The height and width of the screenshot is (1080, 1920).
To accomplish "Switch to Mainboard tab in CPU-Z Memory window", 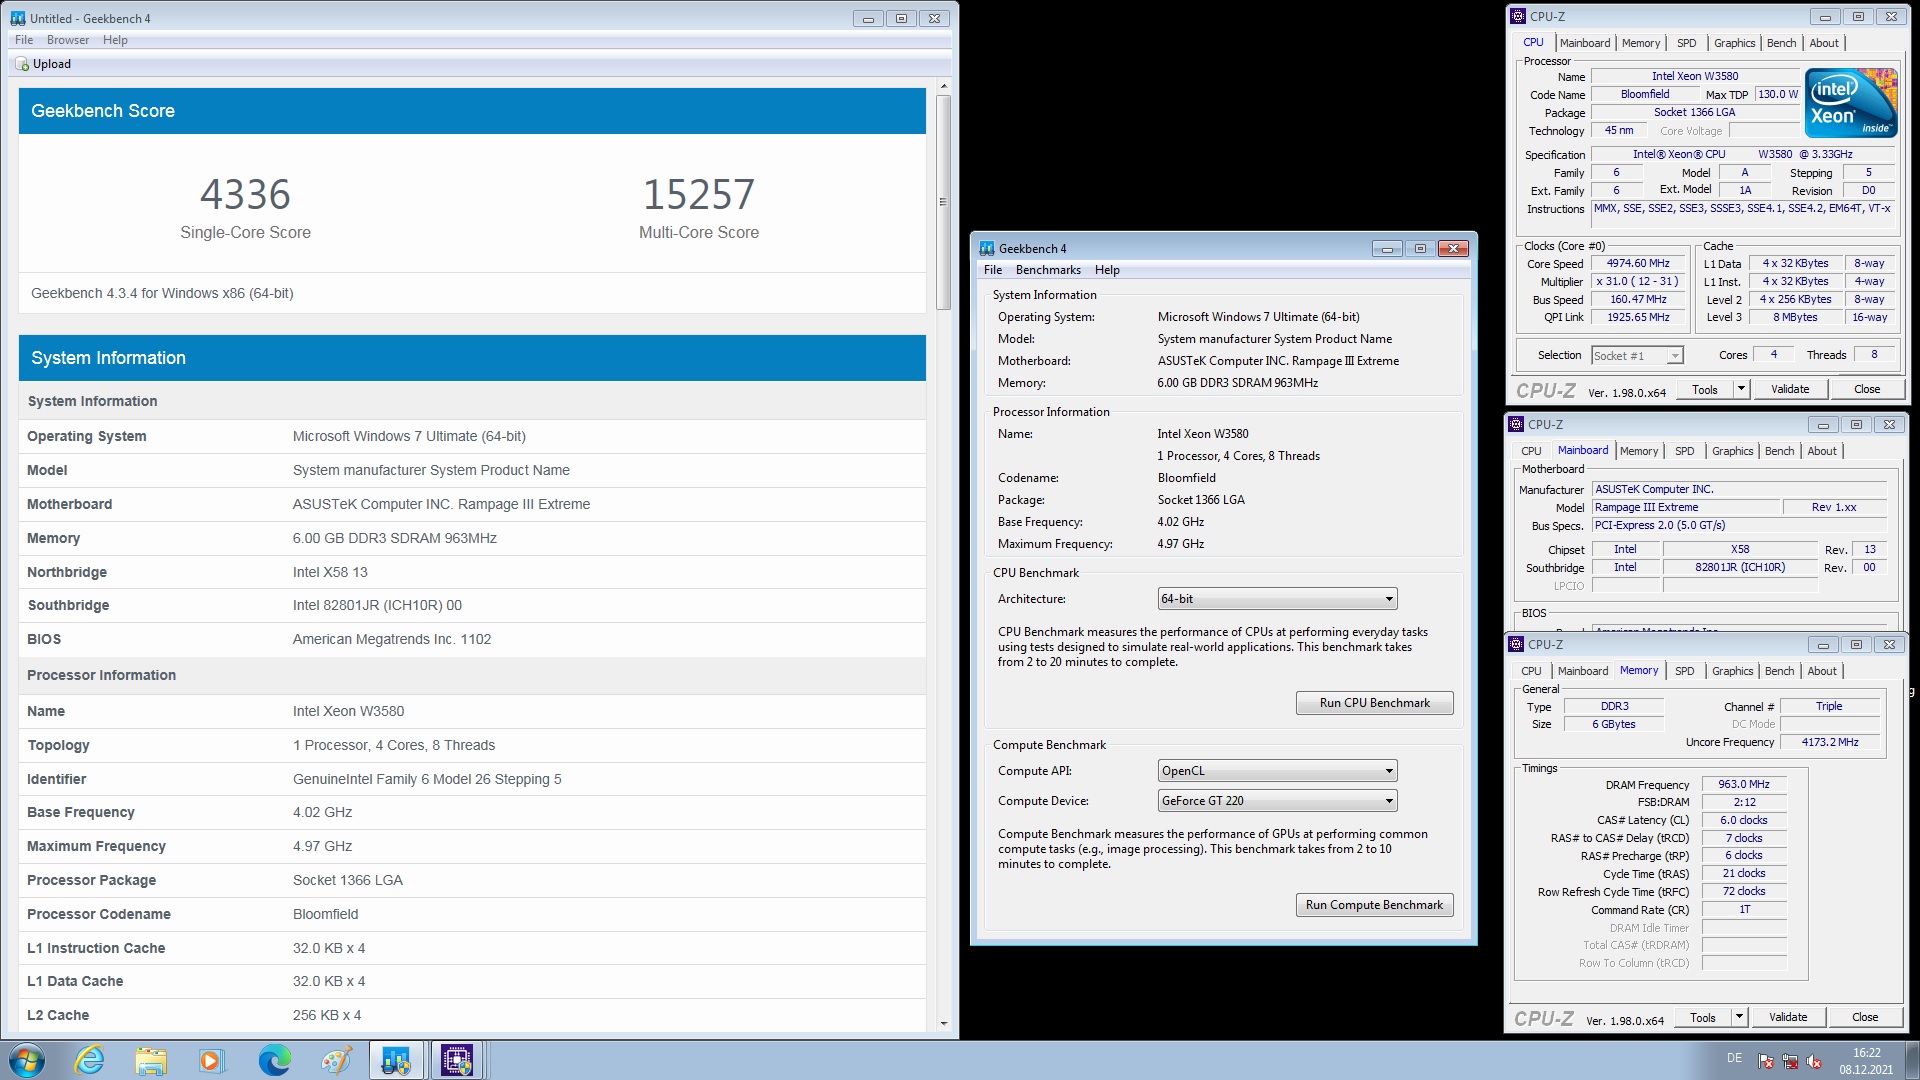I will click(x=1583, y=671).
